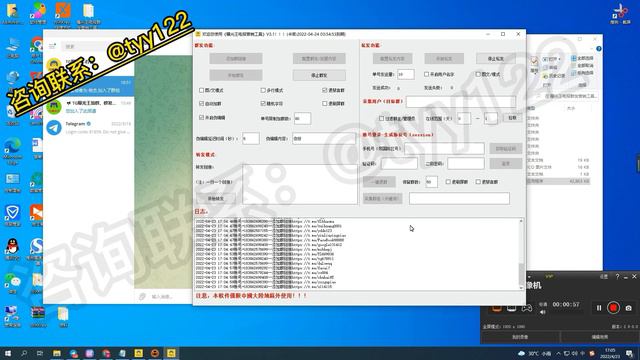Click the 二级密码 input field

pos(466,163)
